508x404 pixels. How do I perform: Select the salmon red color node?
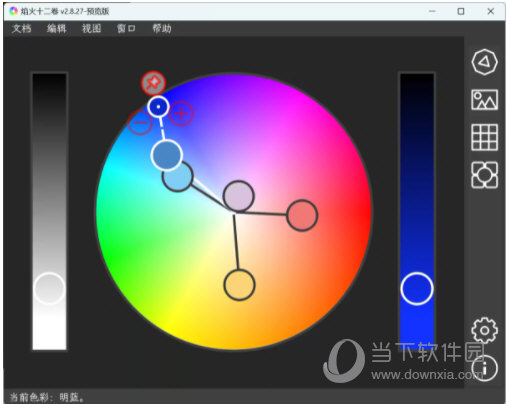click(x=302, y=215)
